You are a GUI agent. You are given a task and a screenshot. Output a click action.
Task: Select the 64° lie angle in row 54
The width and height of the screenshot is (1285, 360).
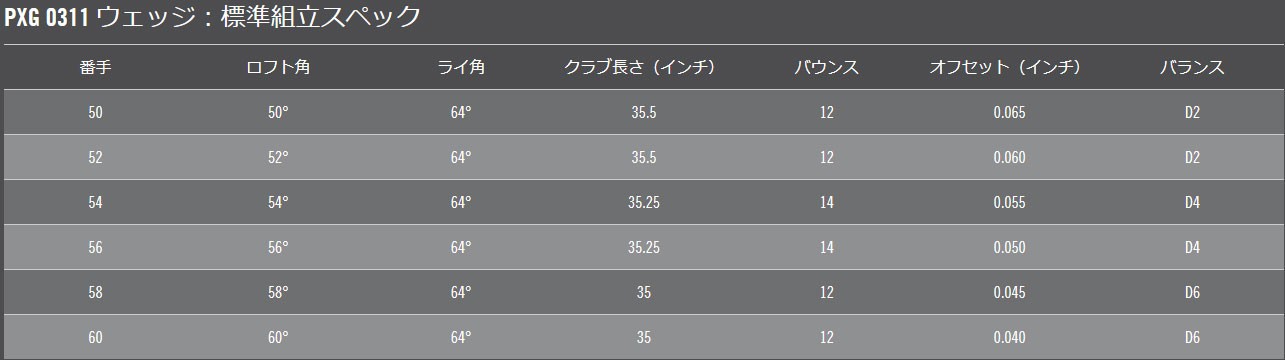[461, 203]
